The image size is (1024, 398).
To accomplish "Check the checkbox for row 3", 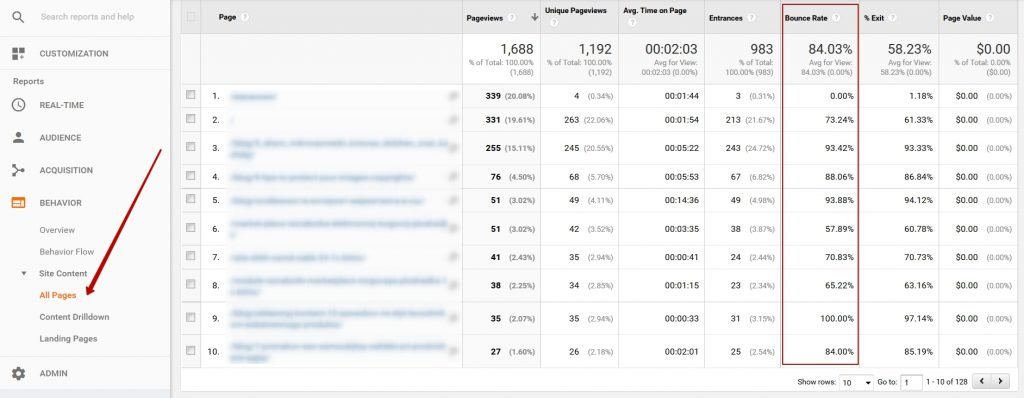I will (x=191, y=146).
